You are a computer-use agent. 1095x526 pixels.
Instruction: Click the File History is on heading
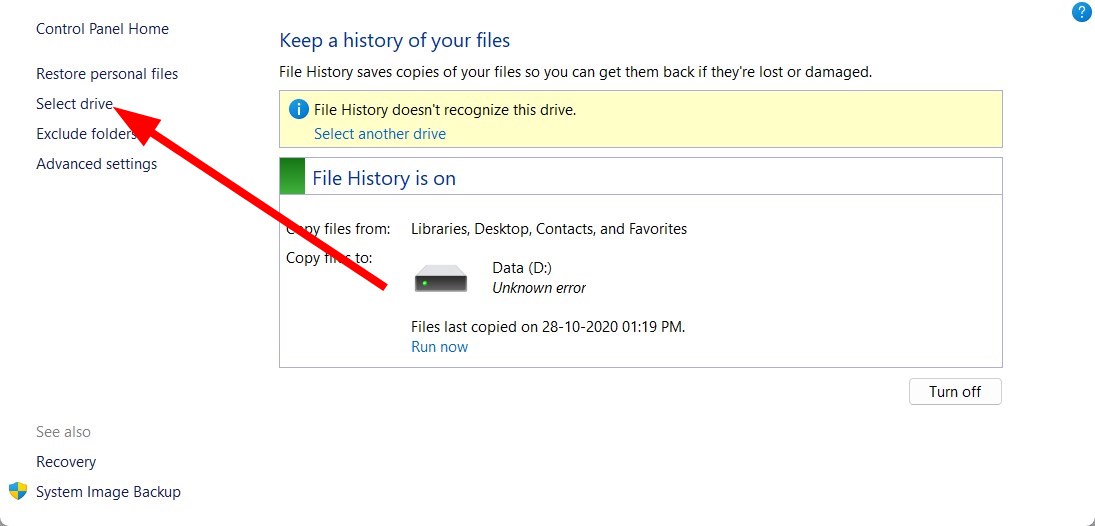click(x=383, y=178)
